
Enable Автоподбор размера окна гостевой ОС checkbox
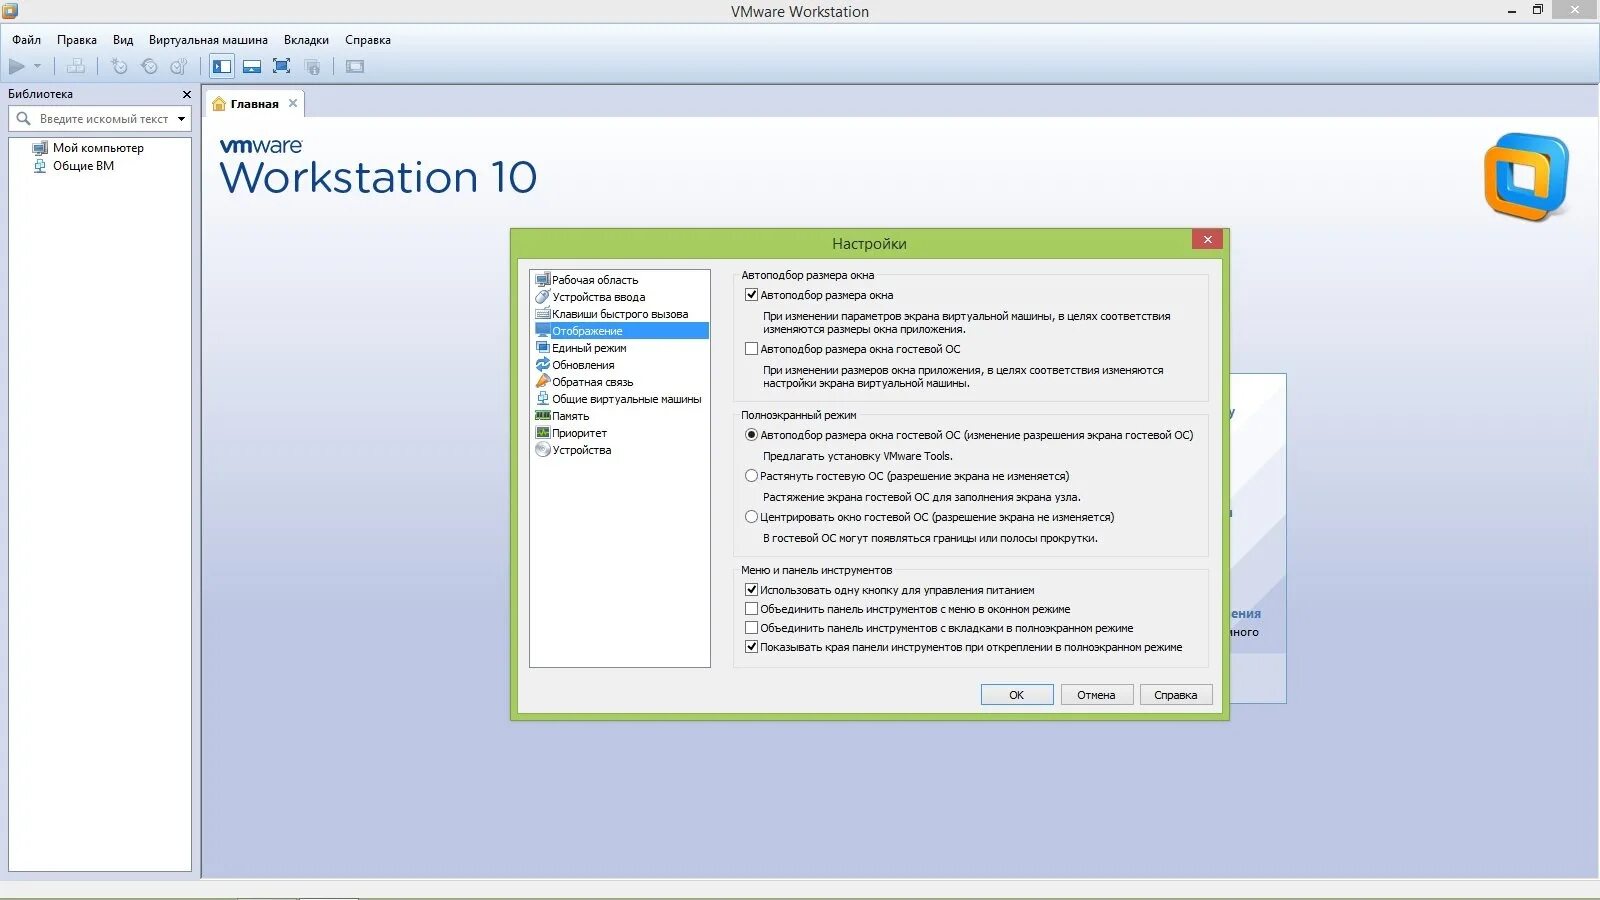751,348
